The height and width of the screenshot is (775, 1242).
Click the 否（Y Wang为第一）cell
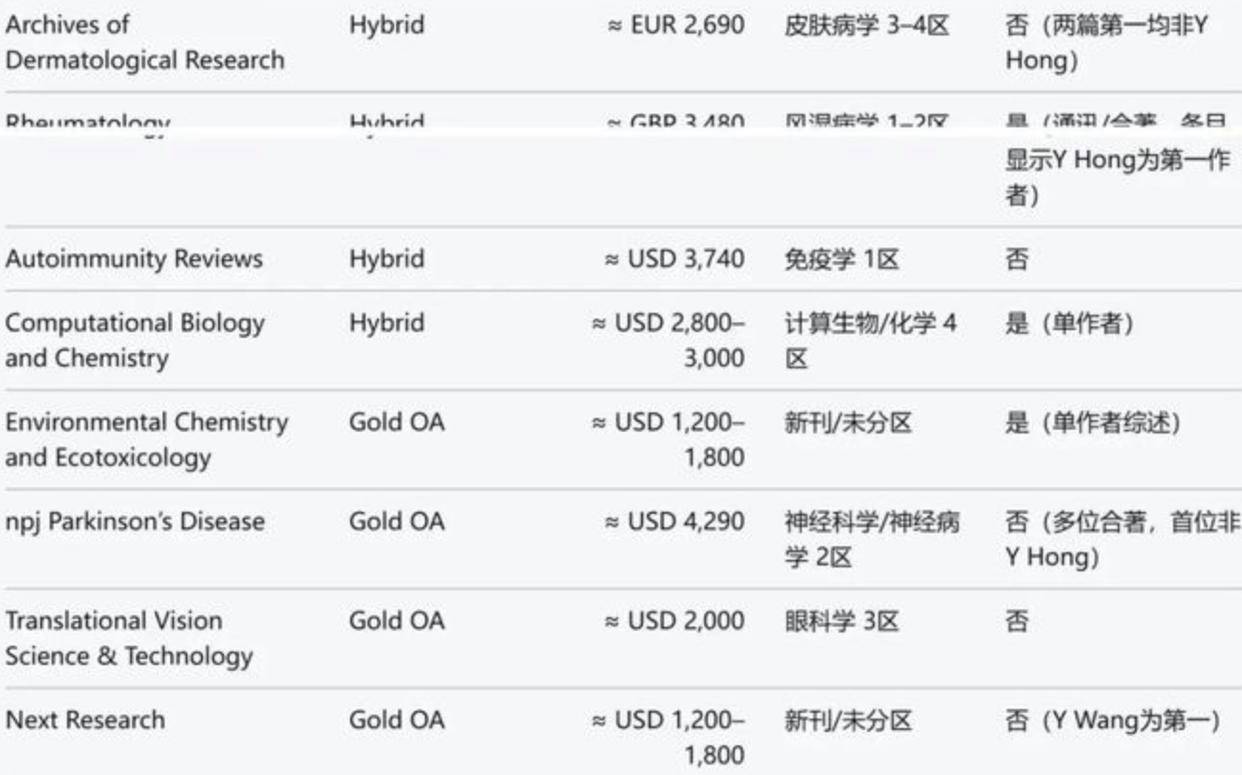point(1112,720)
